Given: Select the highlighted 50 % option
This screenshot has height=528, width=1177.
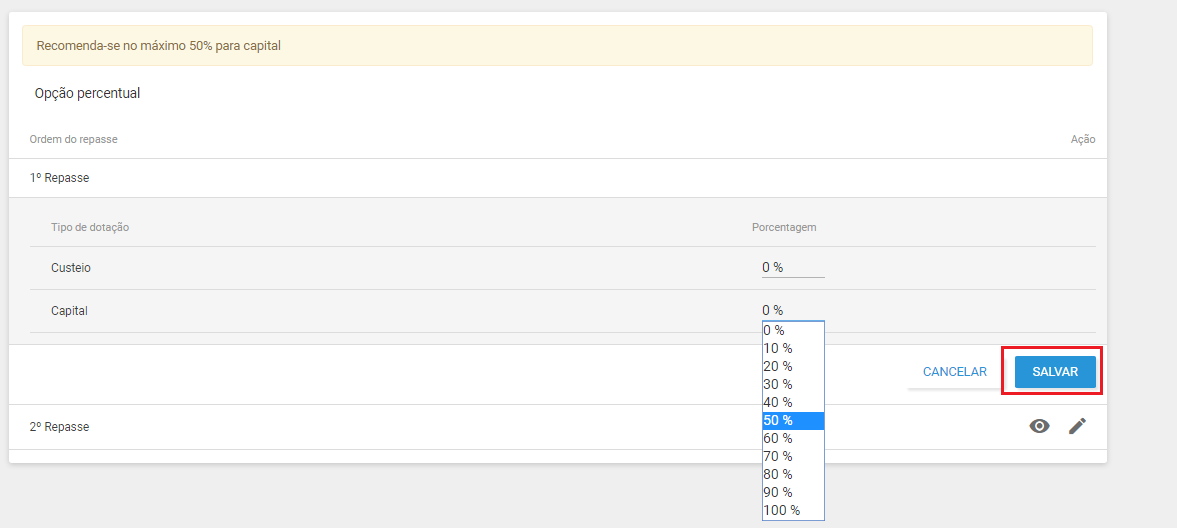Looking at the screenshot, I should pyautogui.click(x=793, y=421).
